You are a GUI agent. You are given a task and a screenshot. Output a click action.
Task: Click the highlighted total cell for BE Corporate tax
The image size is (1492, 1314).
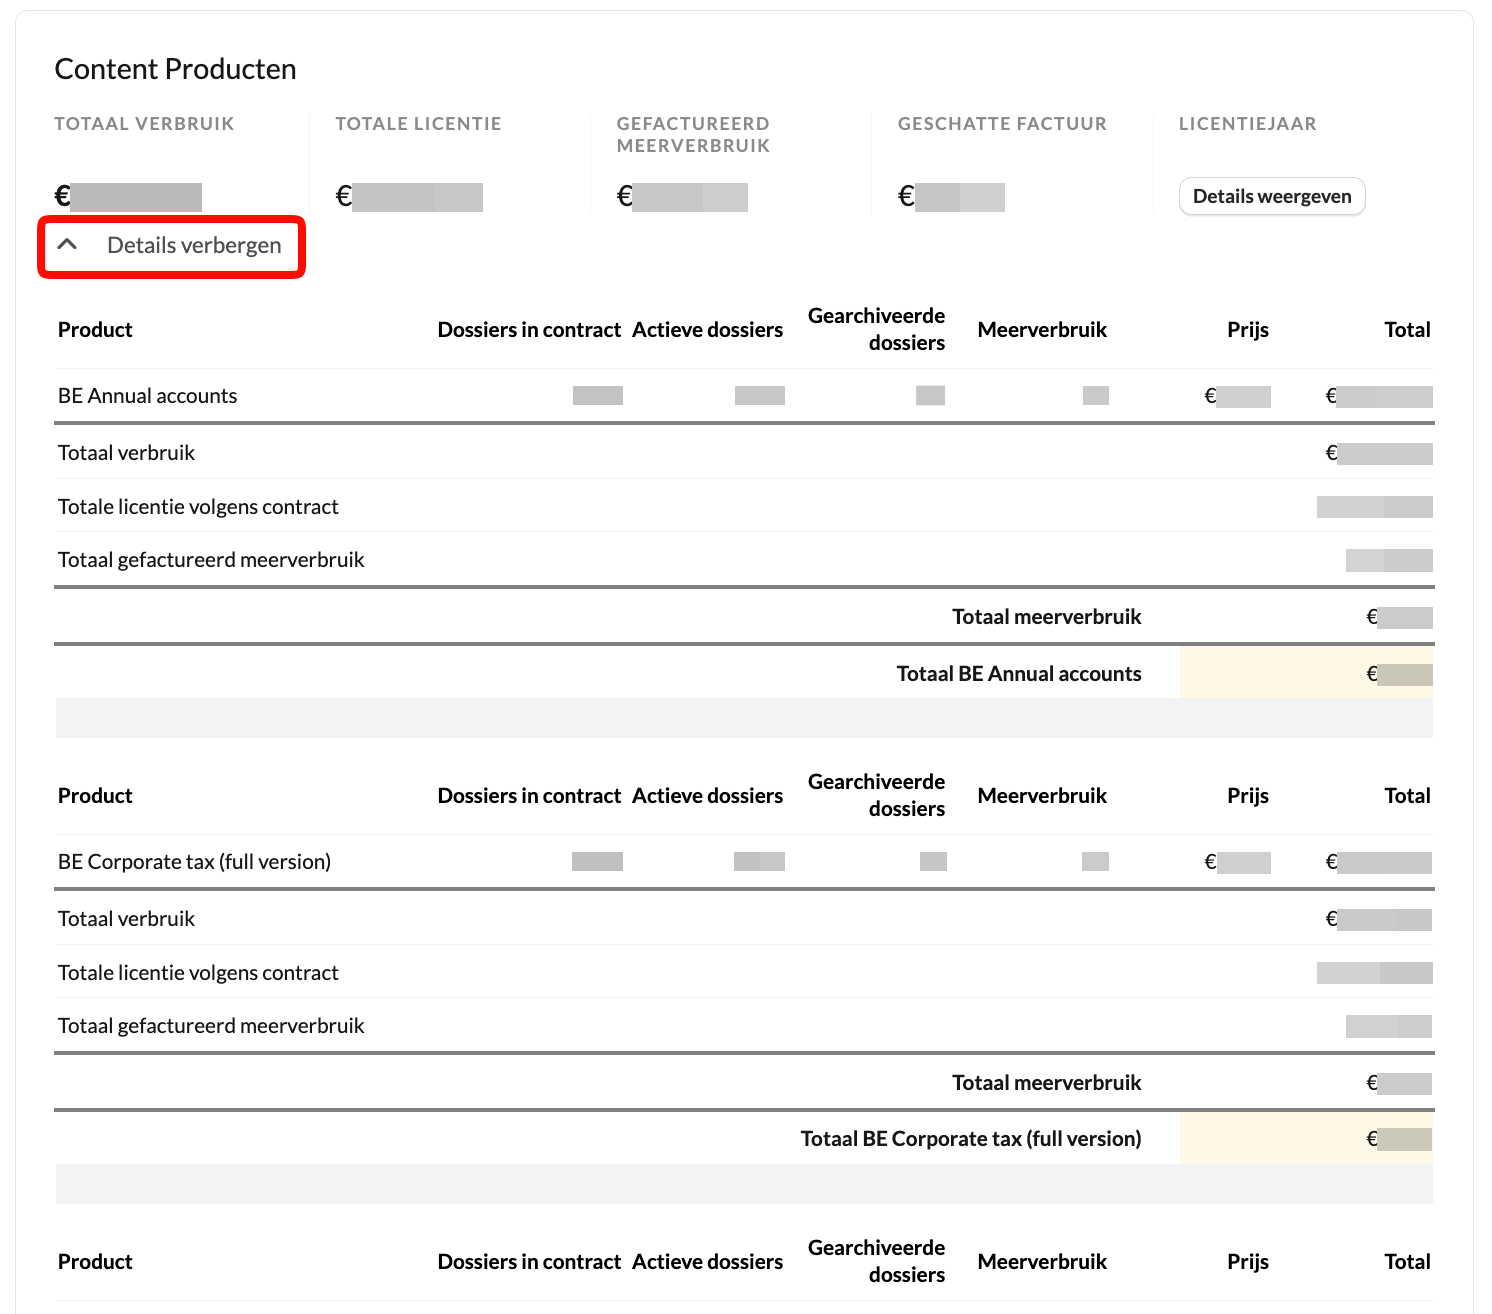click(x=1306, y=1138)
